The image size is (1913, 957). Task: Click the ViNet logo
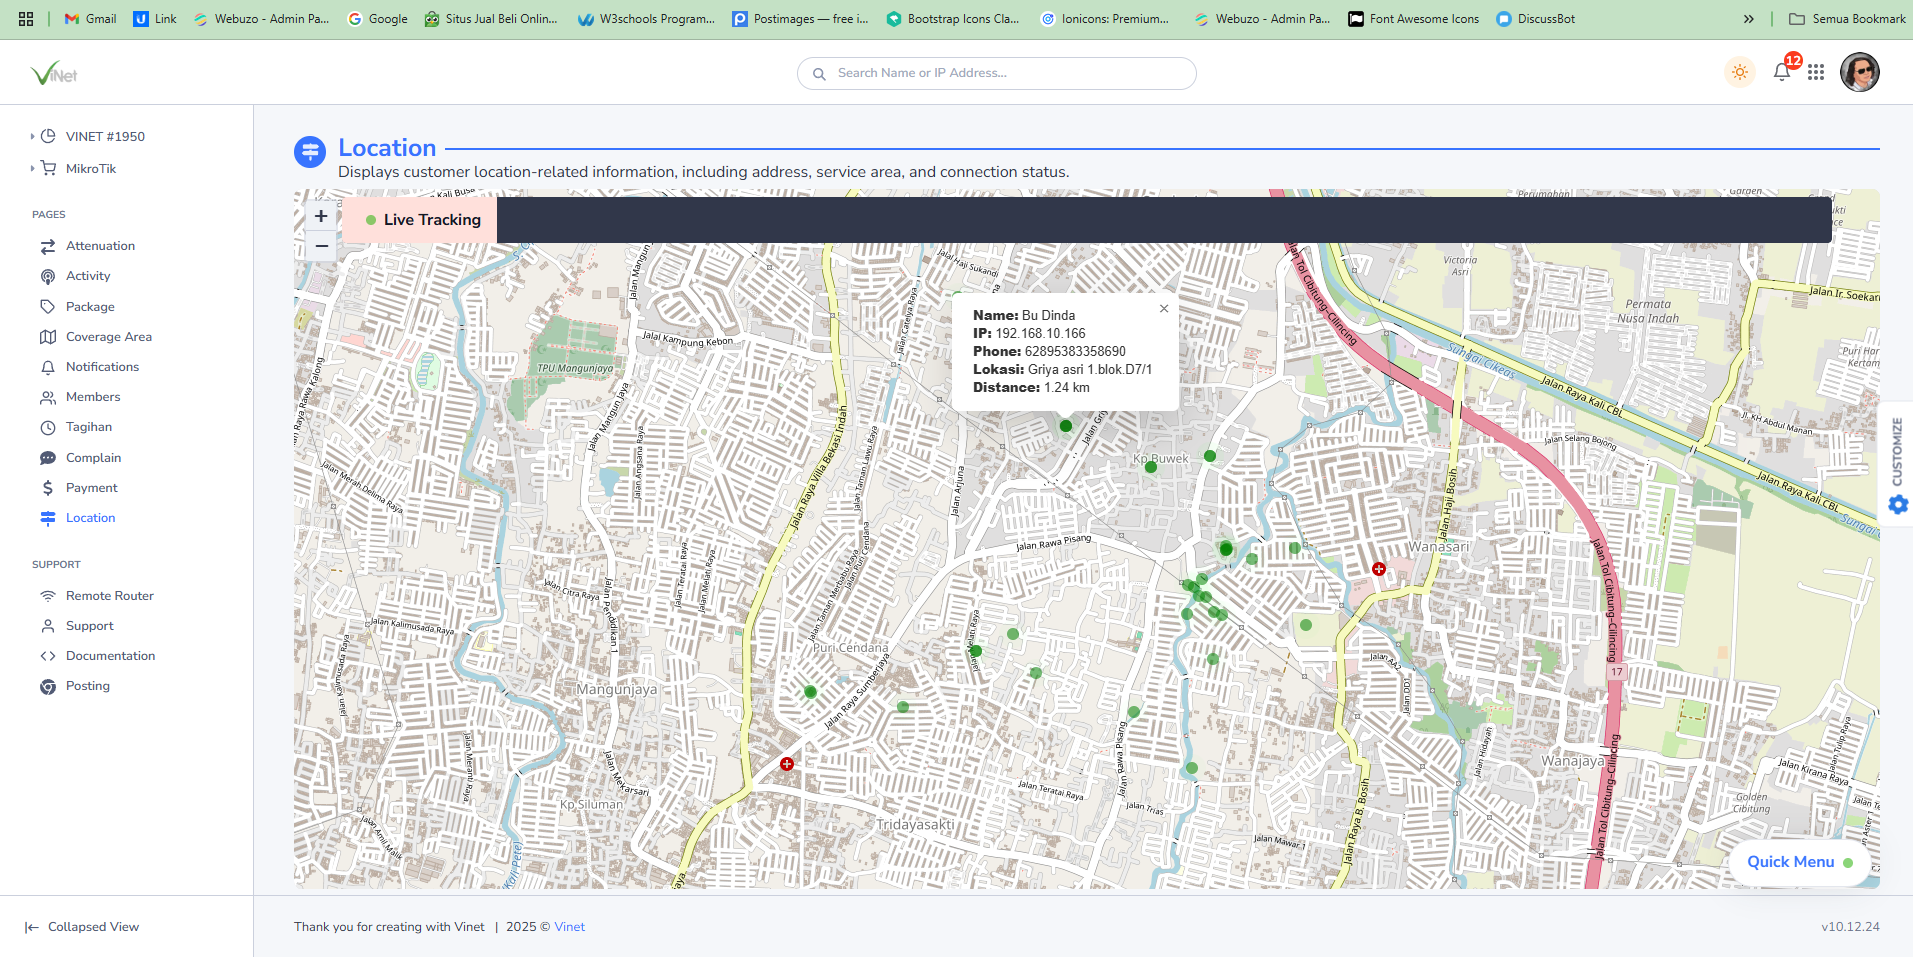tap(54, 73)
